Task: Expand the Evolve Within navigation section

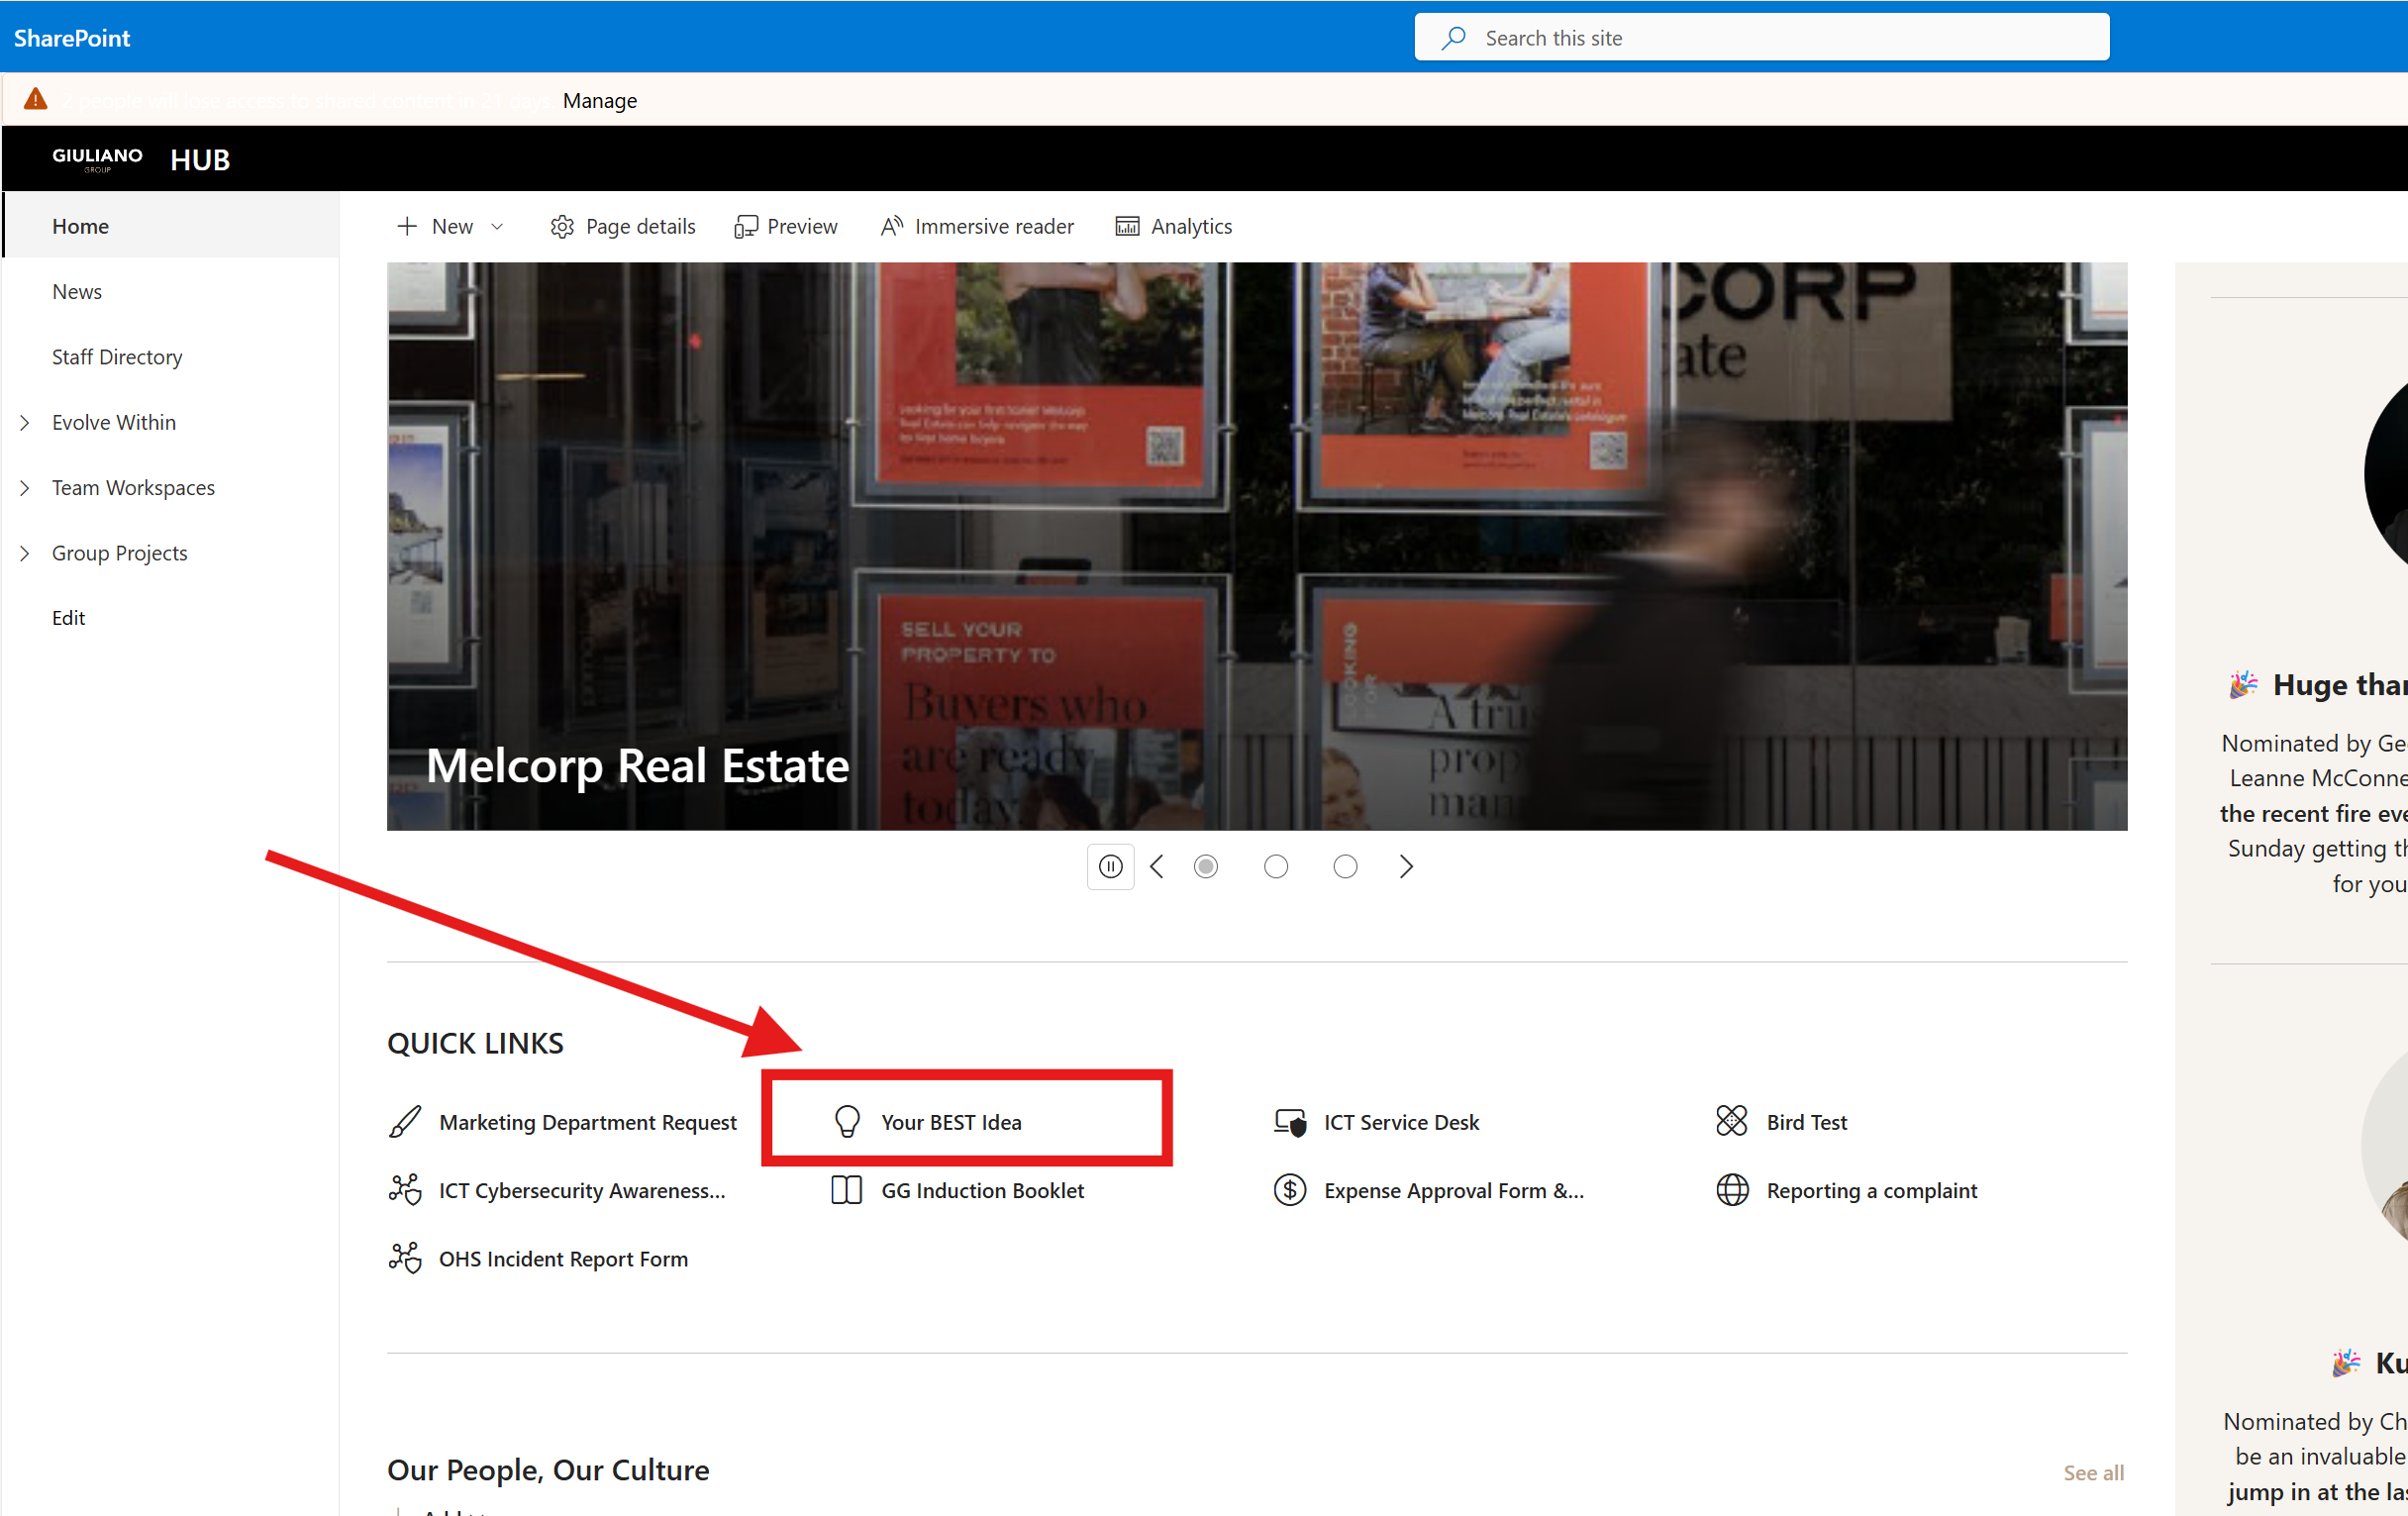Action: pos(25,423)
